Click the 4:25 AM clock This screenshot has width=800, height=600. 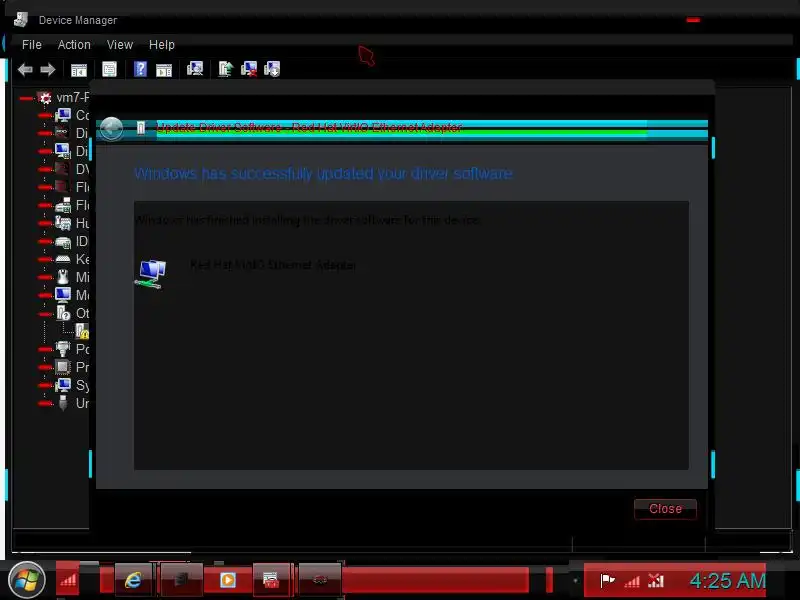pyautogui.click(x=728, y=581)
